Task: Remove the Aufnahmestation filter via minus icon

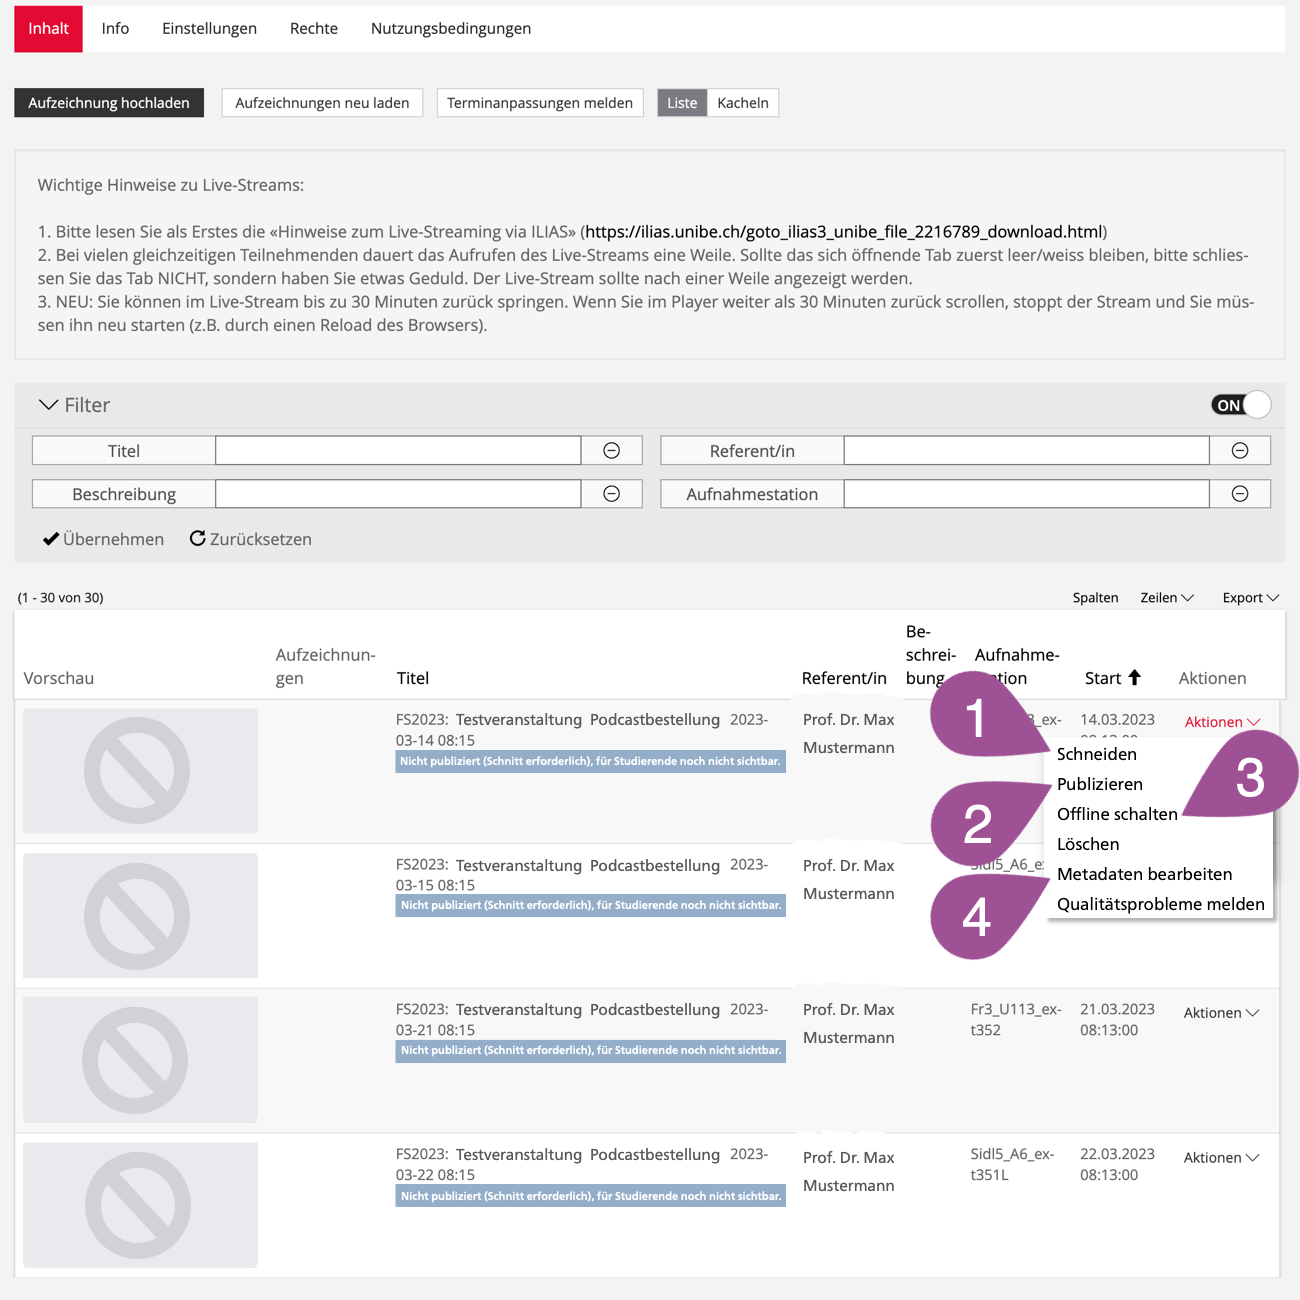Action: tap(1239, 494)
